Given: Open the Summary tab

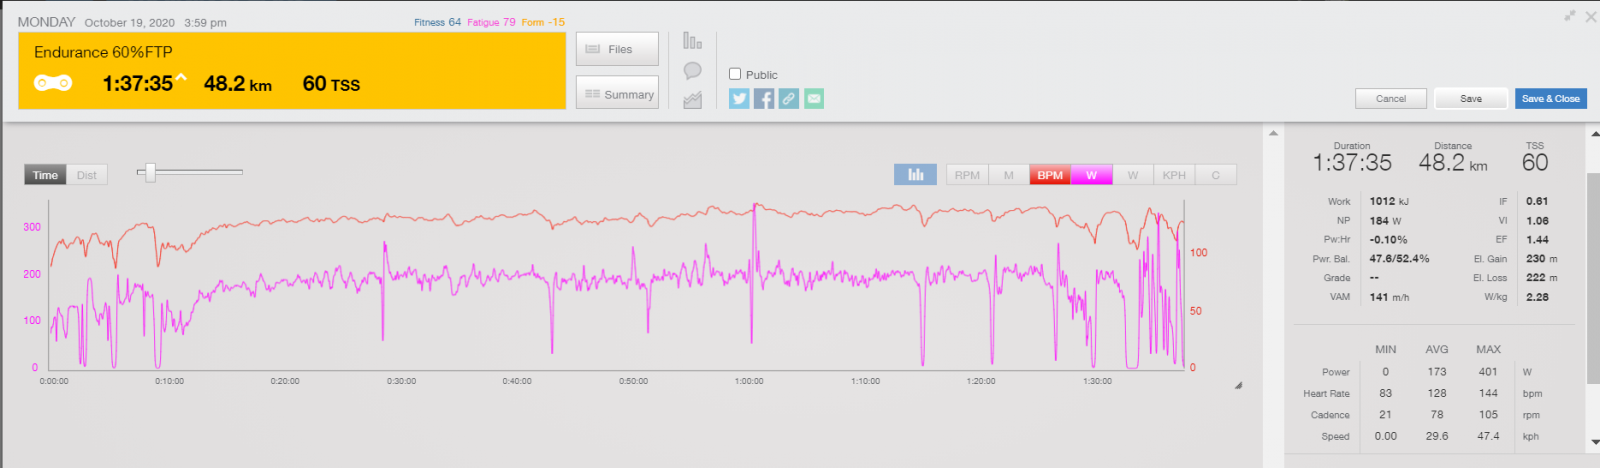Looking at the screenshot, I should tap(617, 94).
